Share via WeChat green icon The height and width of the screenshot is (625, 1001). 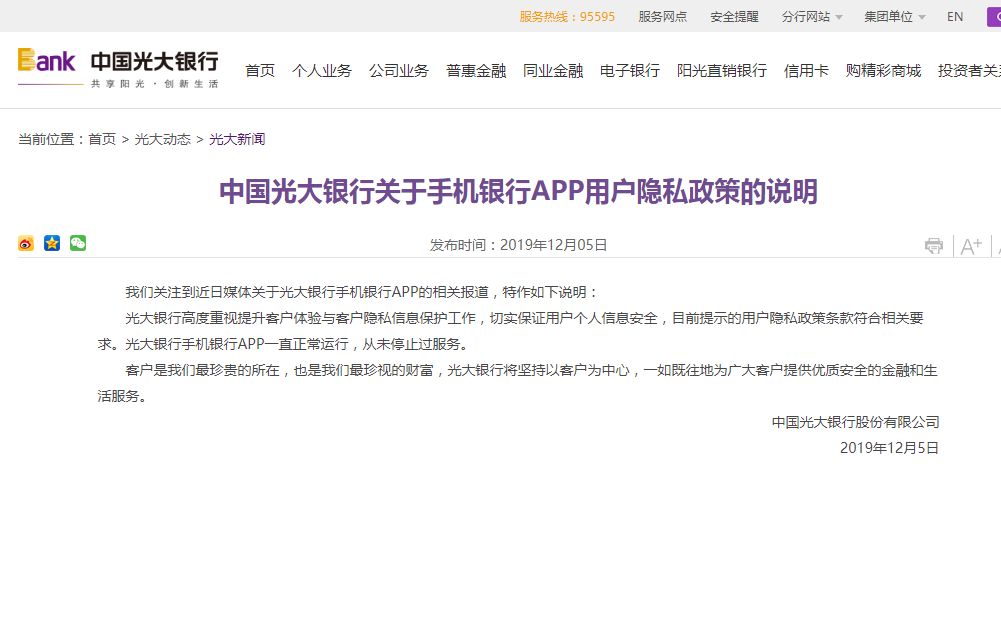point(78,243)
